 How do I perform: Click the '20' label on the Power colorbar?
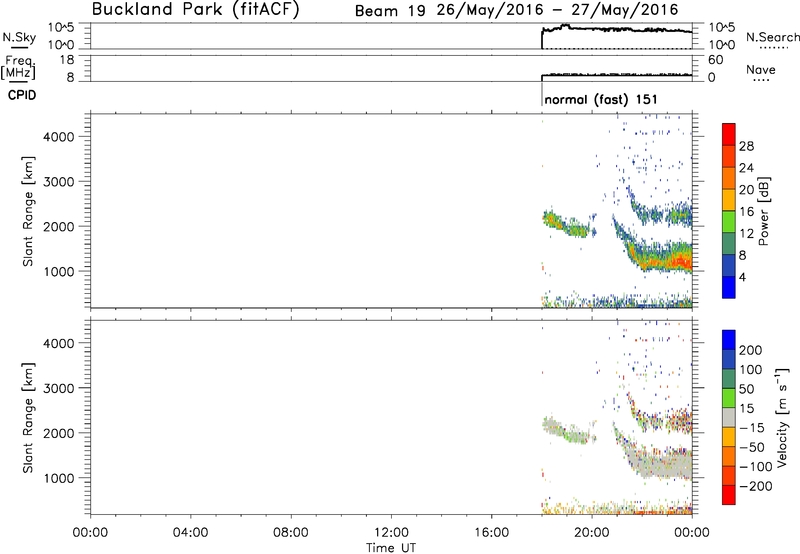click(x=746, y=190)
